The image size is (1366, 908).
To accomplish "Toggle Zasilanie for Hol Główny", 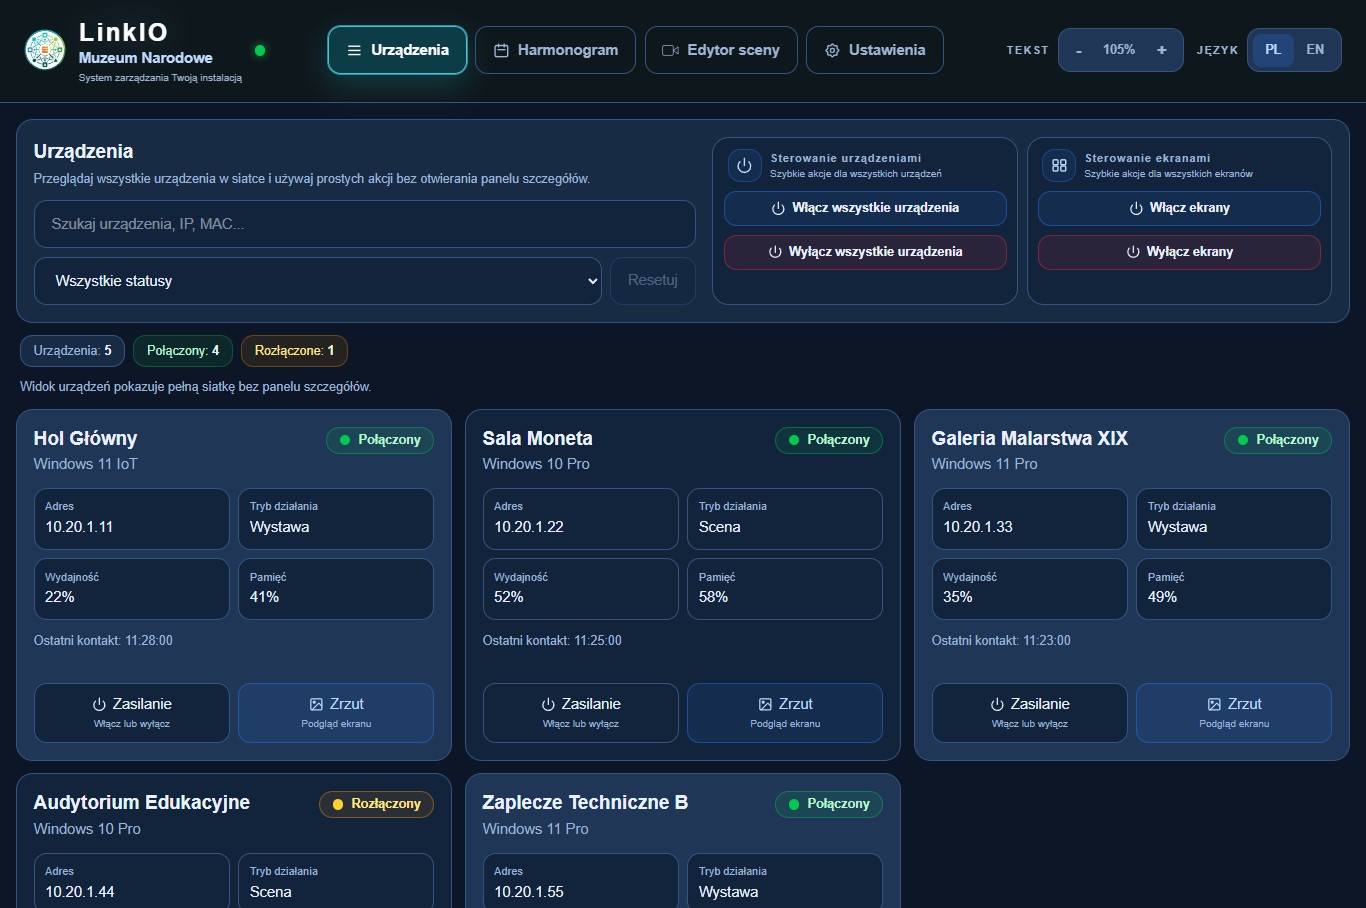I will pos(132,713).
